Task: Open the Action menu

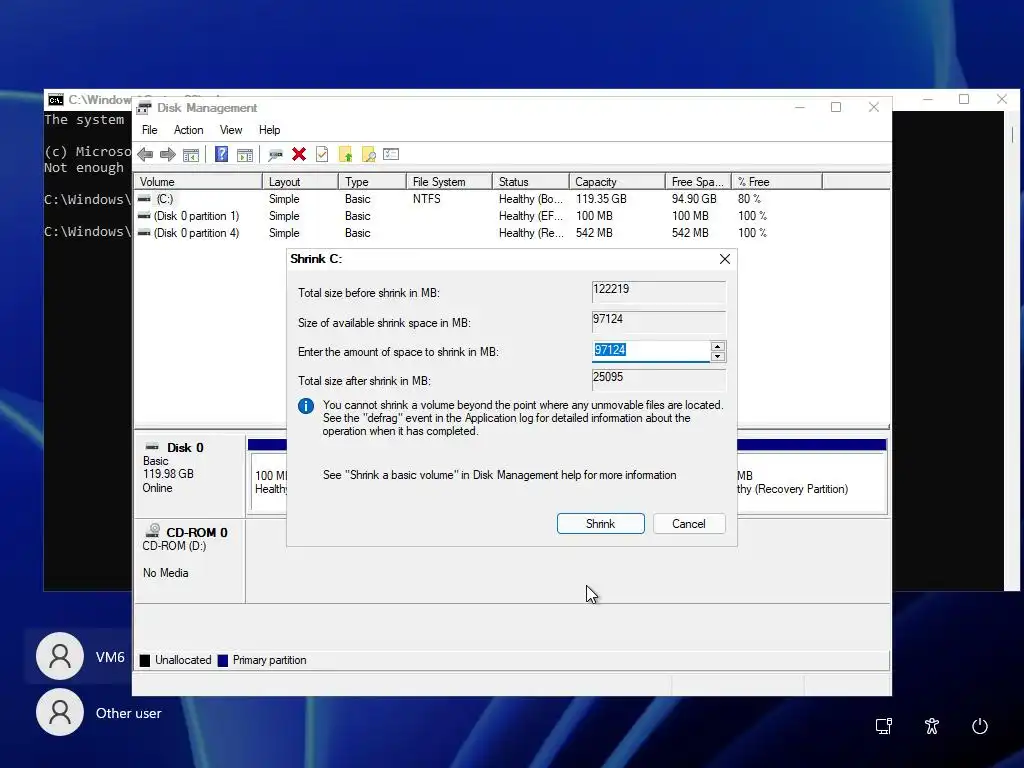Action: click(x=188, y=130)
